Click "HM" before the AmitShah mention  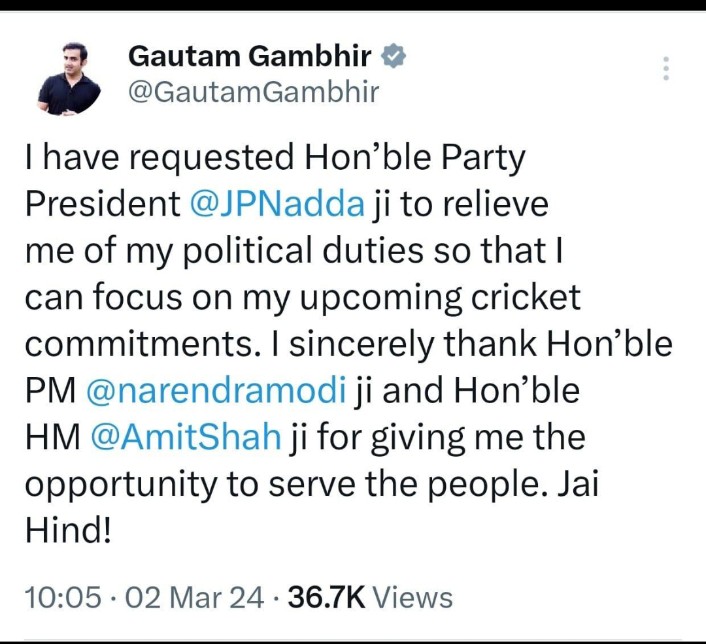click(x=52, y=437)
